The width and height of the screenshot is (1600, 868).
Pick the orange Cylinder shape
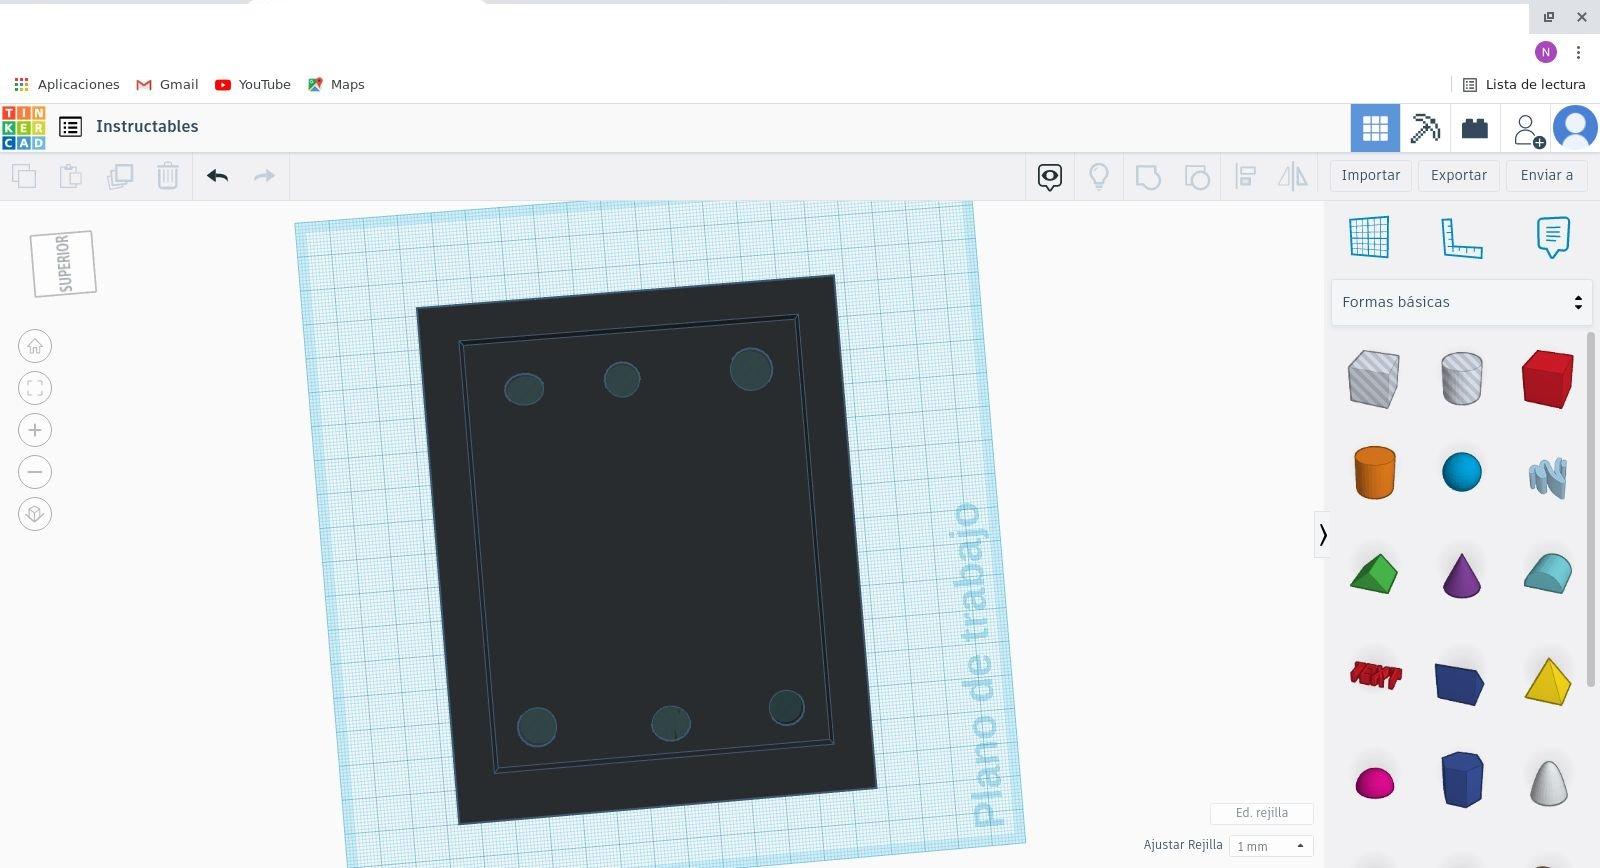1375,472
